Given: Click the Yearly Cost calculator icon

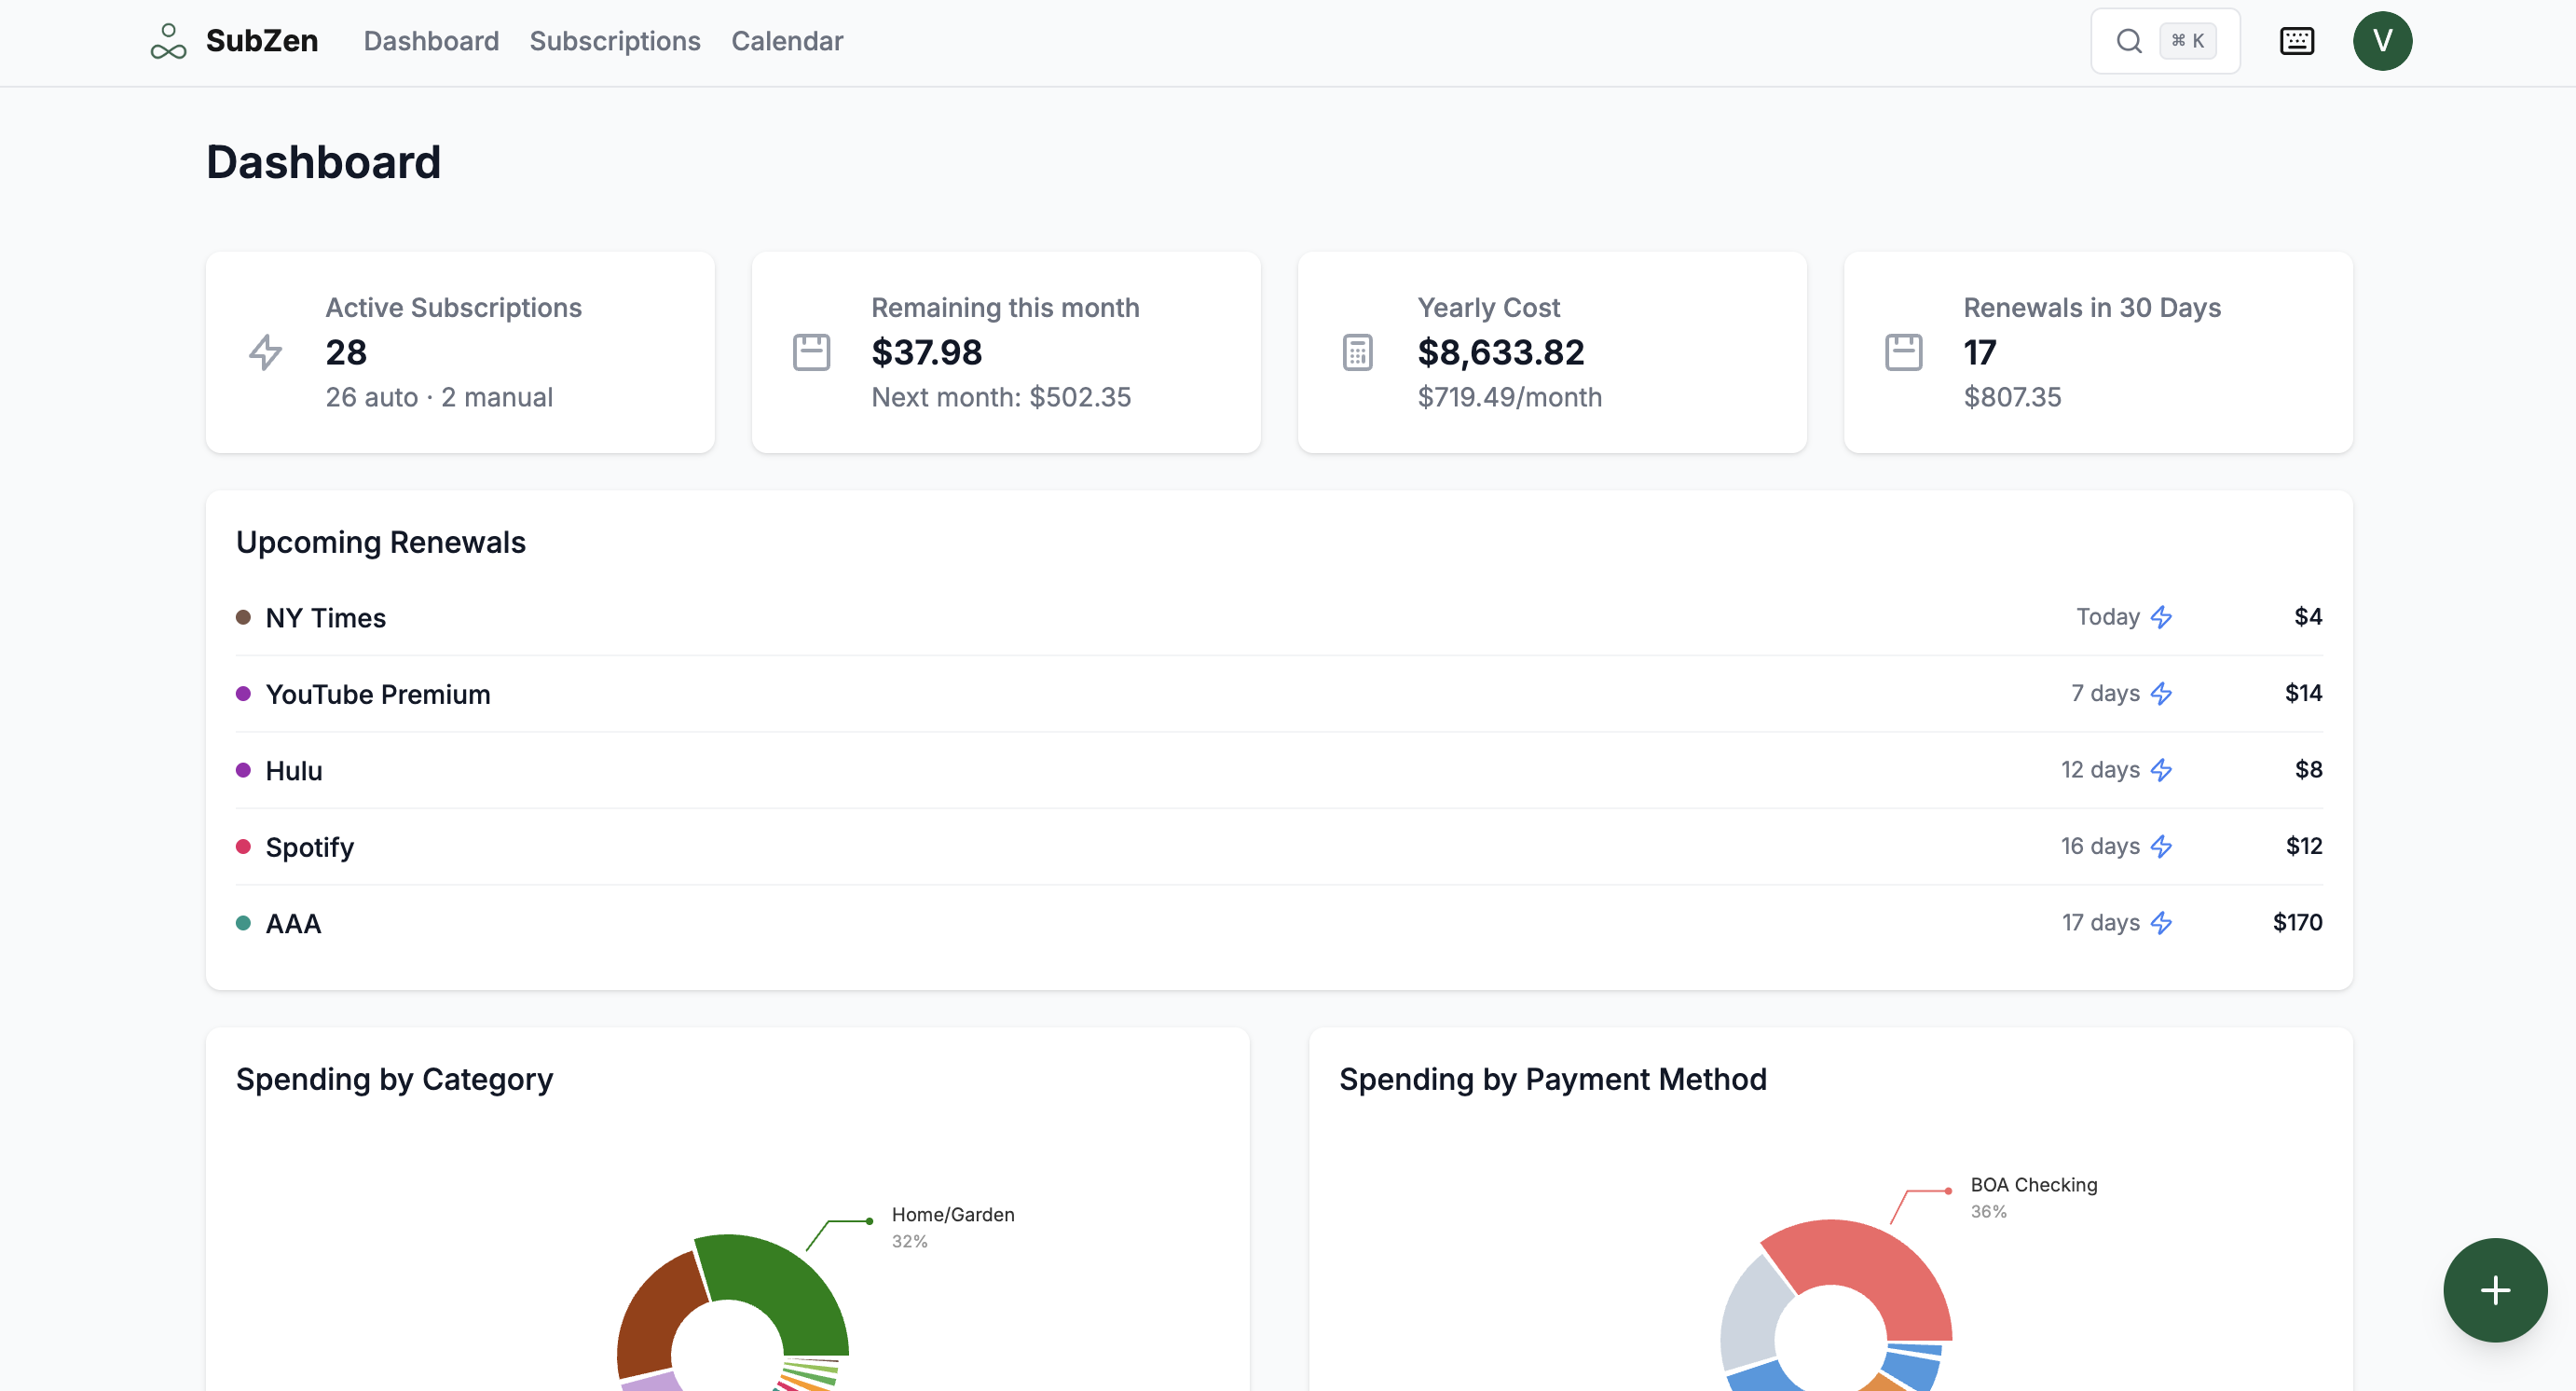Looking at the screenshot, I should (1357, 352).
